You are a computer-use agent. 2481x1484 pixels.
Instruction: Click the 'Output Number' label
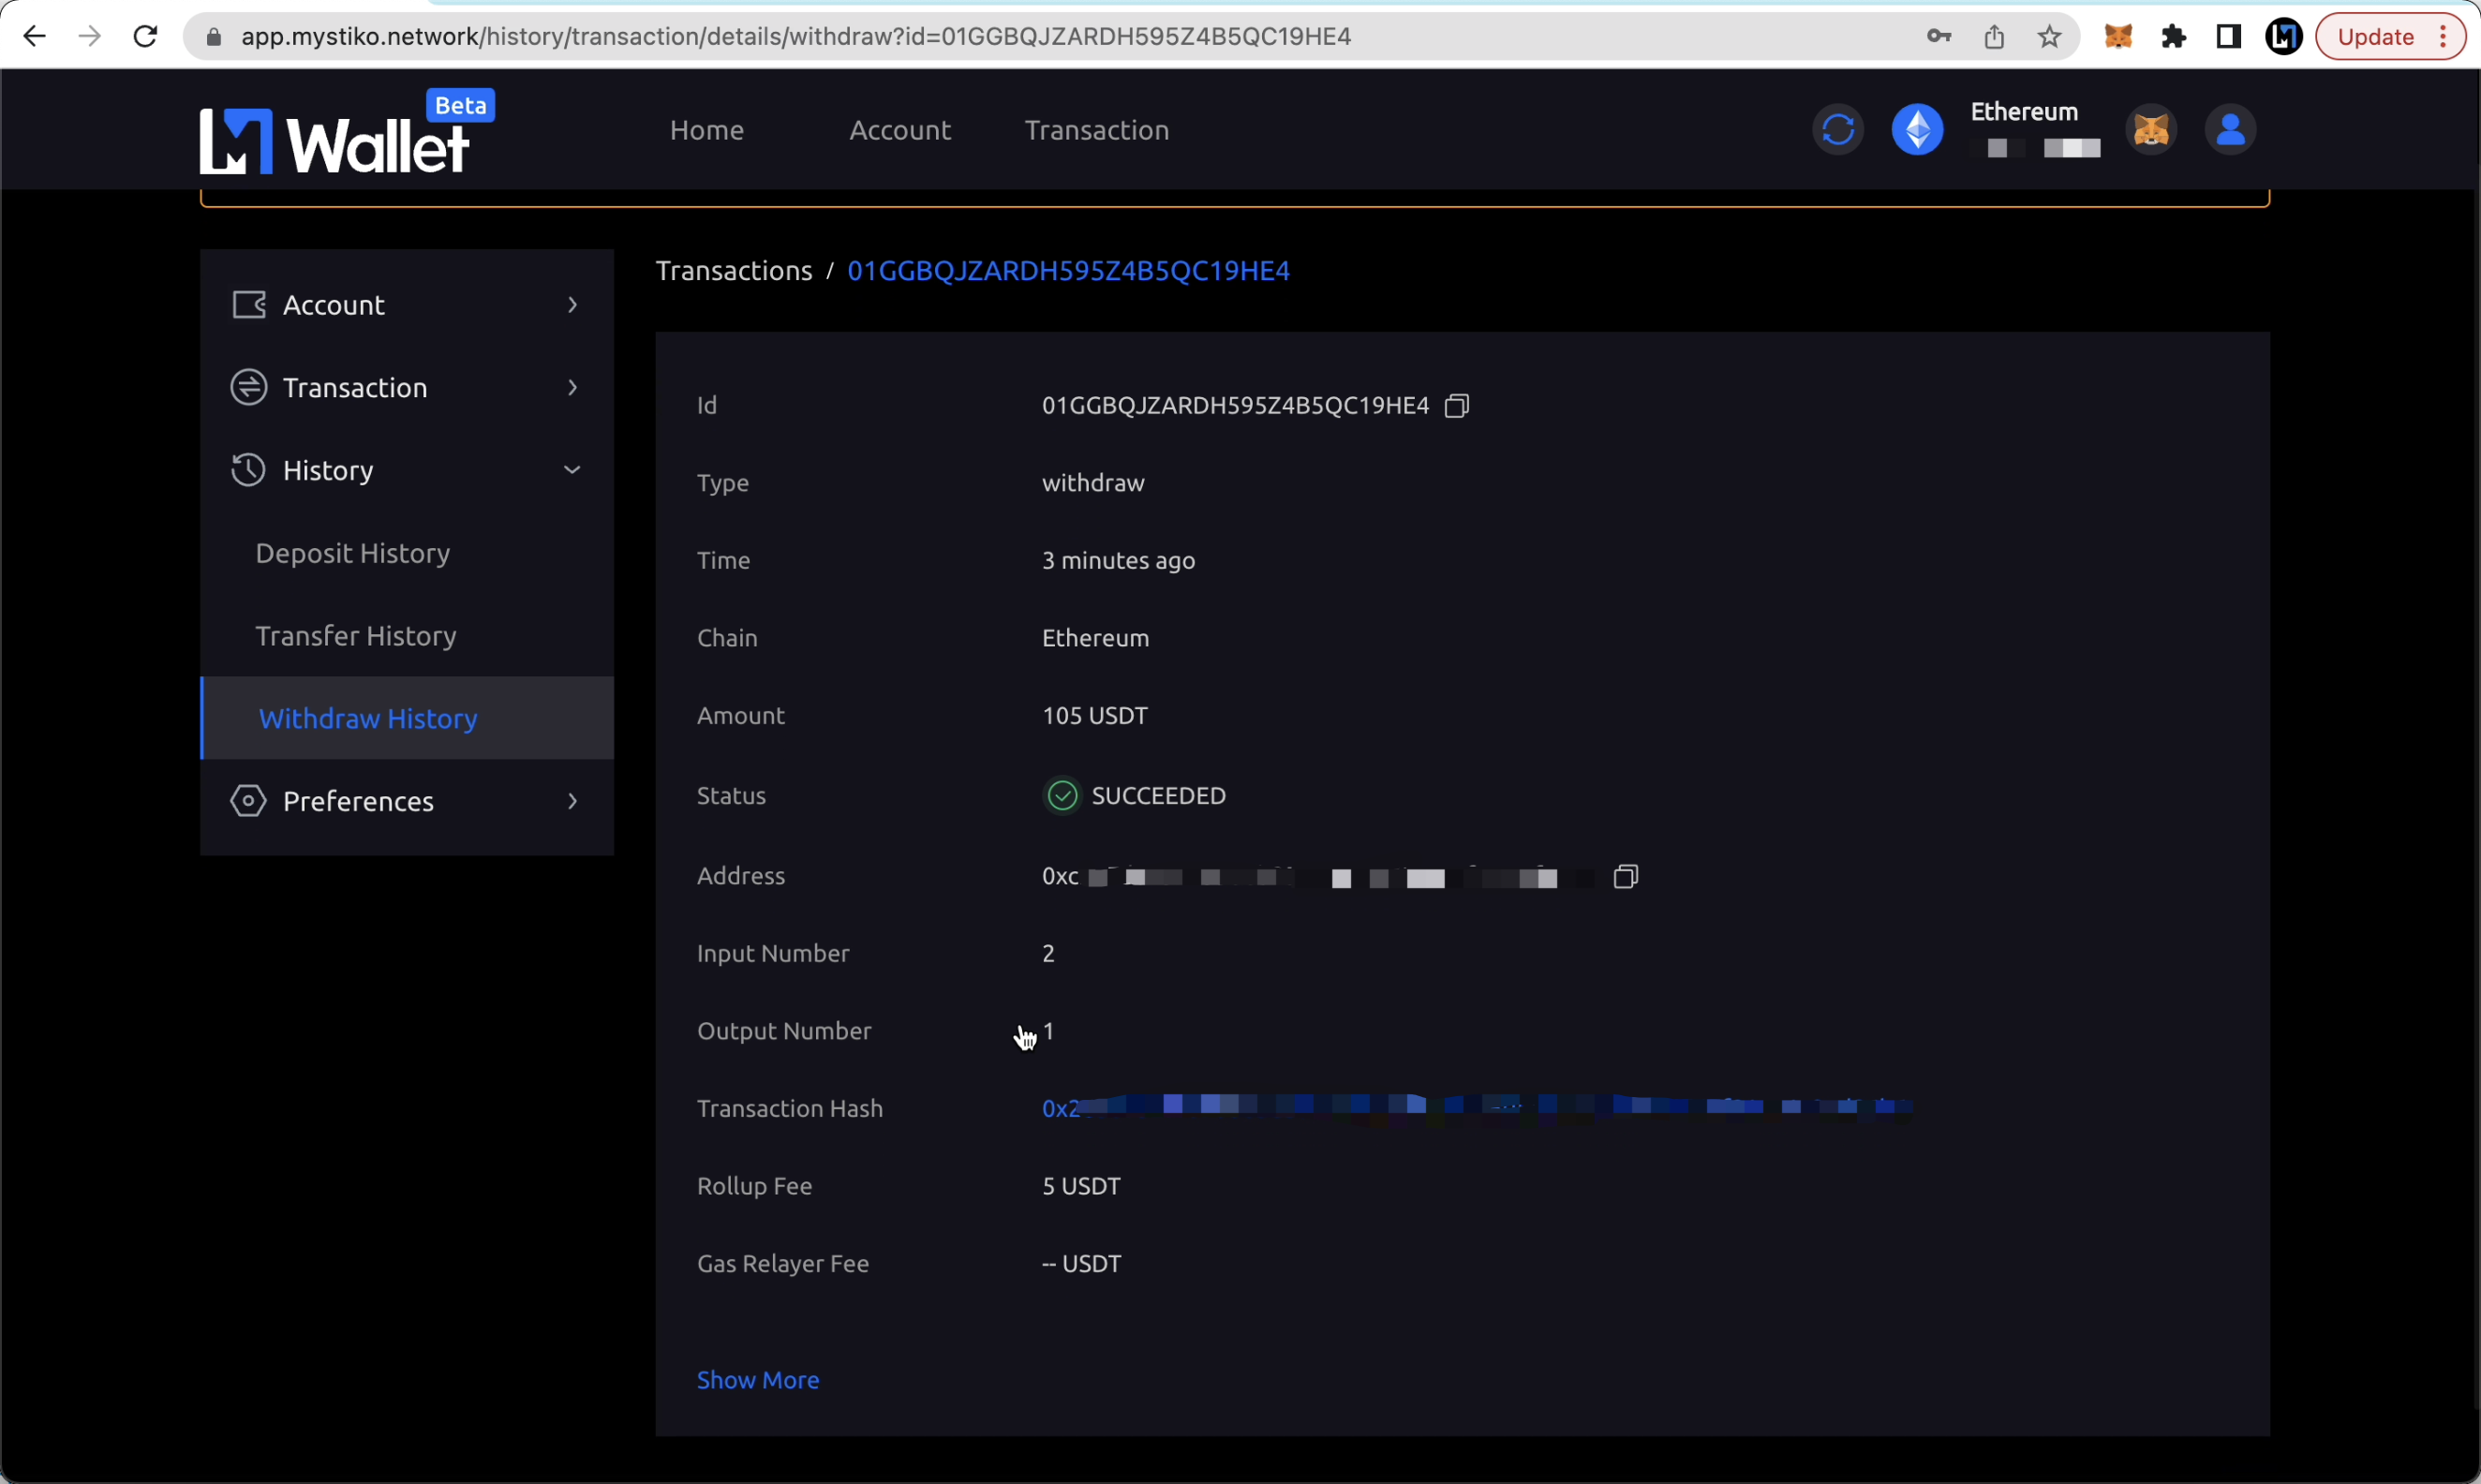click(784, 1031)
